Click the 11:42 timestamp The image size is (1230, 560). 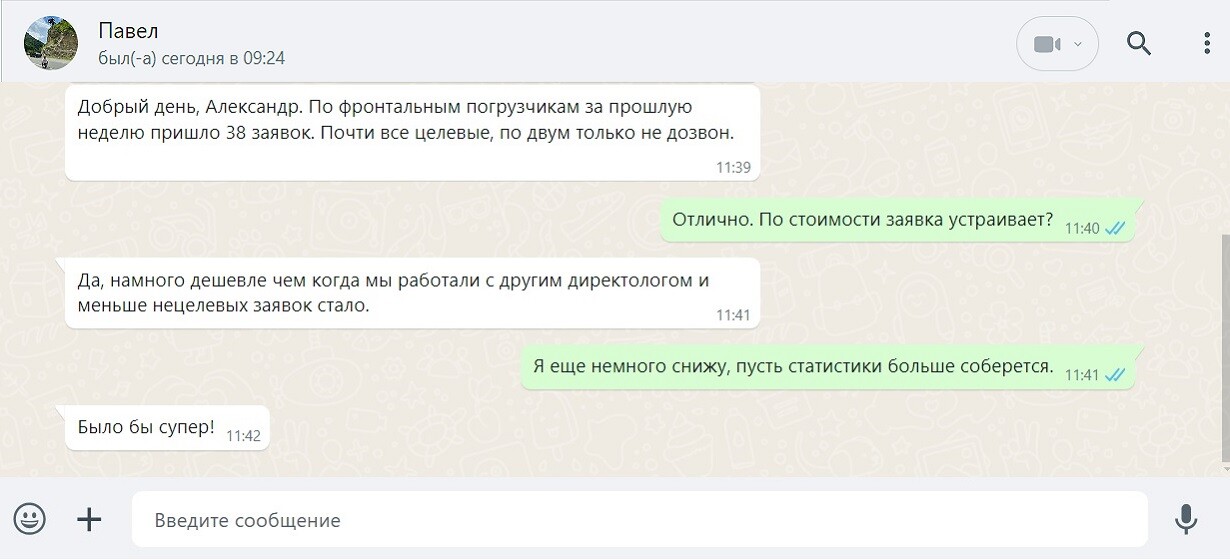pos(243,435)
